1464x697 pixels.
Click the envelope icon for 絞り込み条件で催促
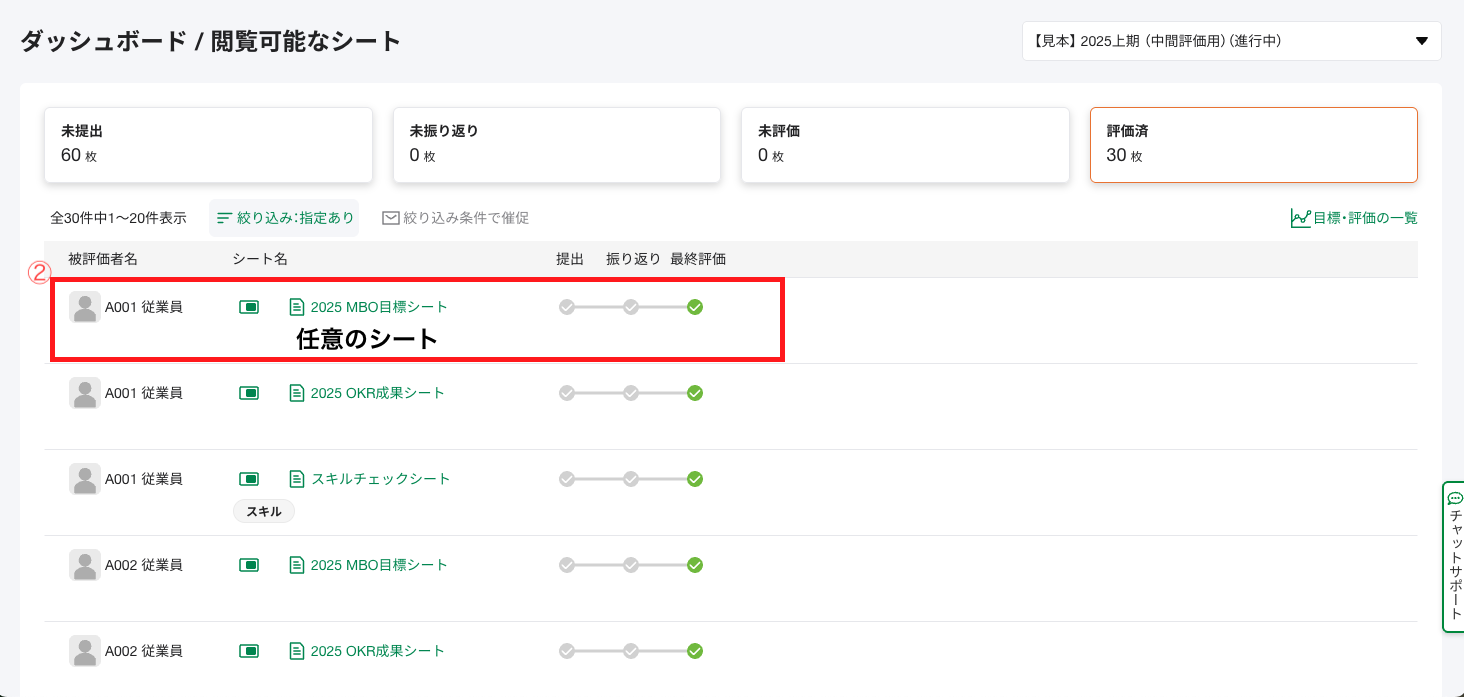pyautogui.click(x=390, y=217)
